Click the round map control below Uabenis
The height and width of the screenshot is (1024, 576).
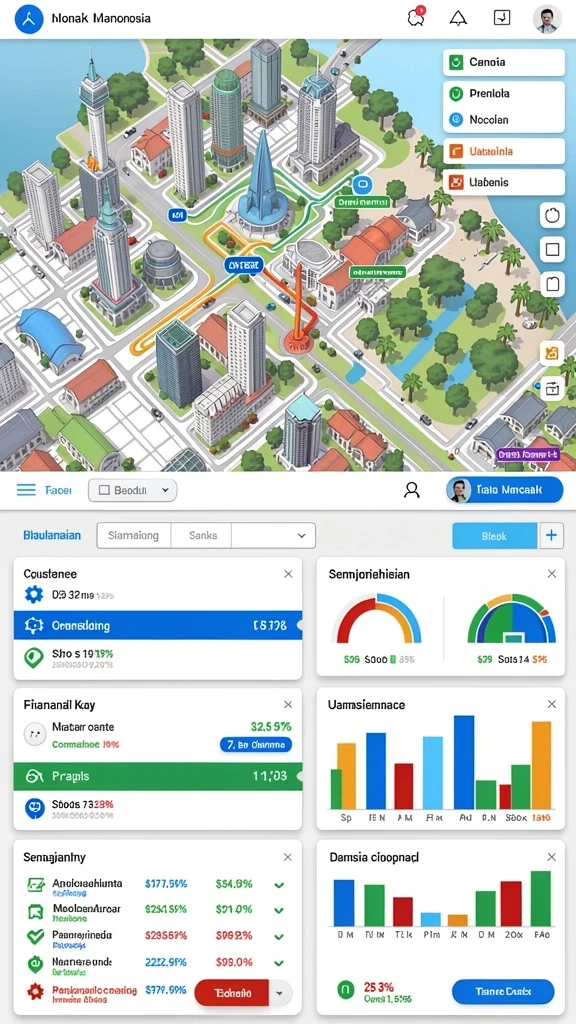click(x=552, y=215)
